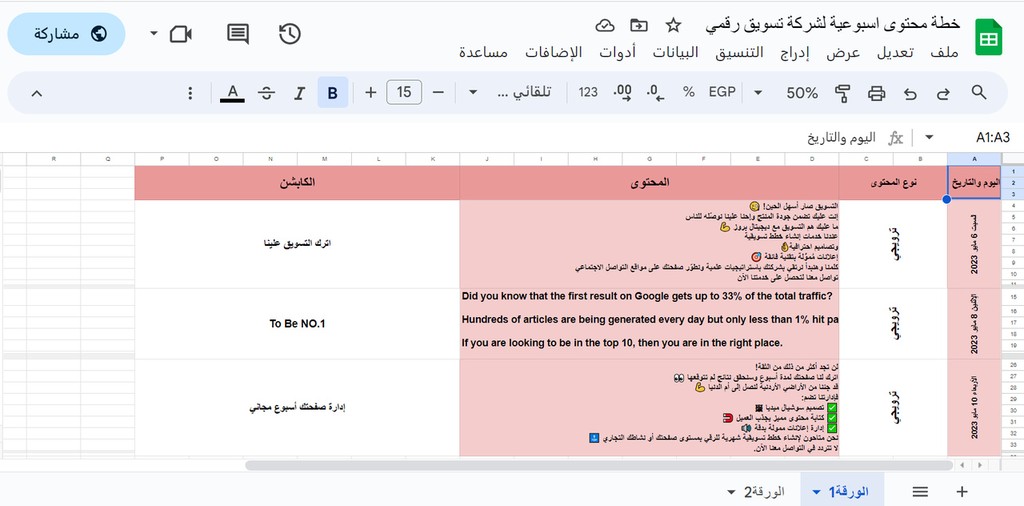Click the horizontal scrollbar
The width and height of the screenshot is (1024, 506).
pyautogui.click(x=599, y=465)
